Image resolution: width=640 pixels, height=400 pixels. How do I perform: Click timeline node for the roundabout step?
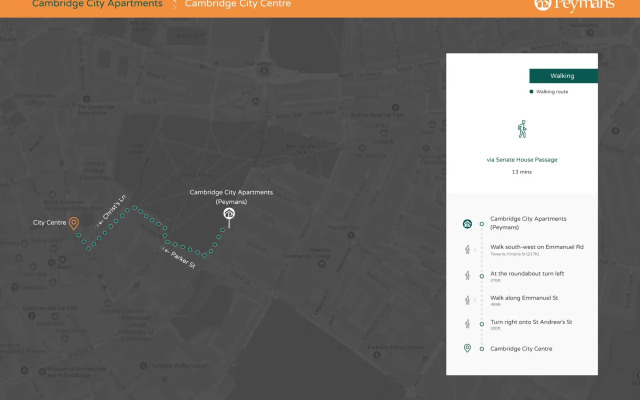coord(482,276)
